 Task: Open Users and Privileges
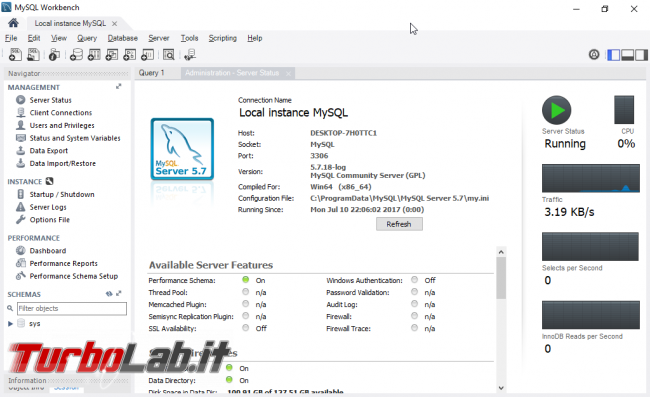[x=62, y=125]
